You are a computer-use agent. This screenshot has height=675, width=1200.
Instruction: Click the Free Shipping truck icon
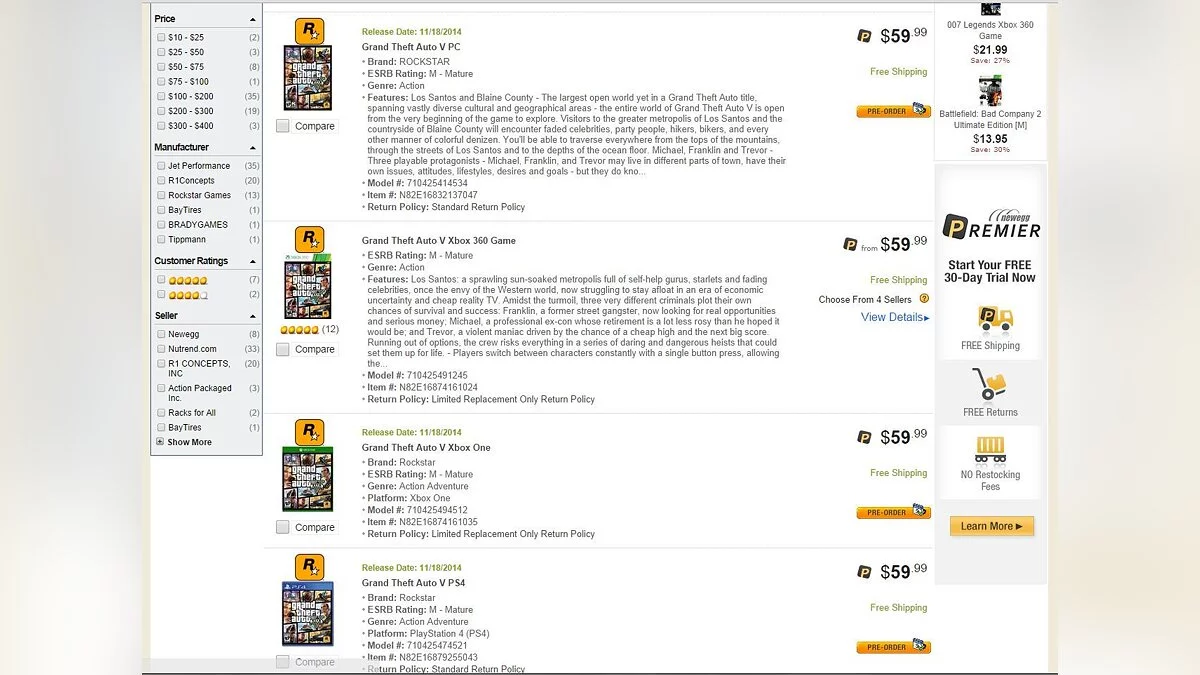[x=990, y=319]
